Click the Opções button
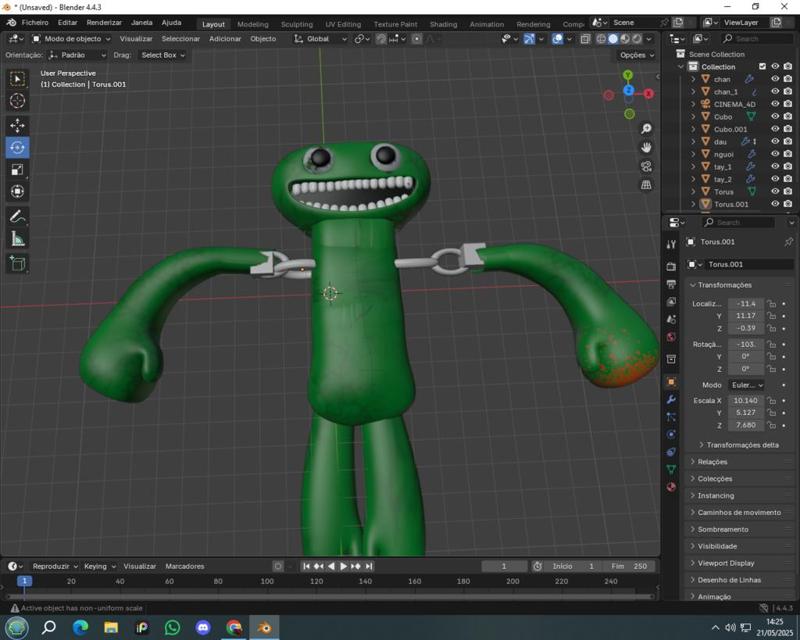Viewport: 800px width, 640px height. point(636,55)
